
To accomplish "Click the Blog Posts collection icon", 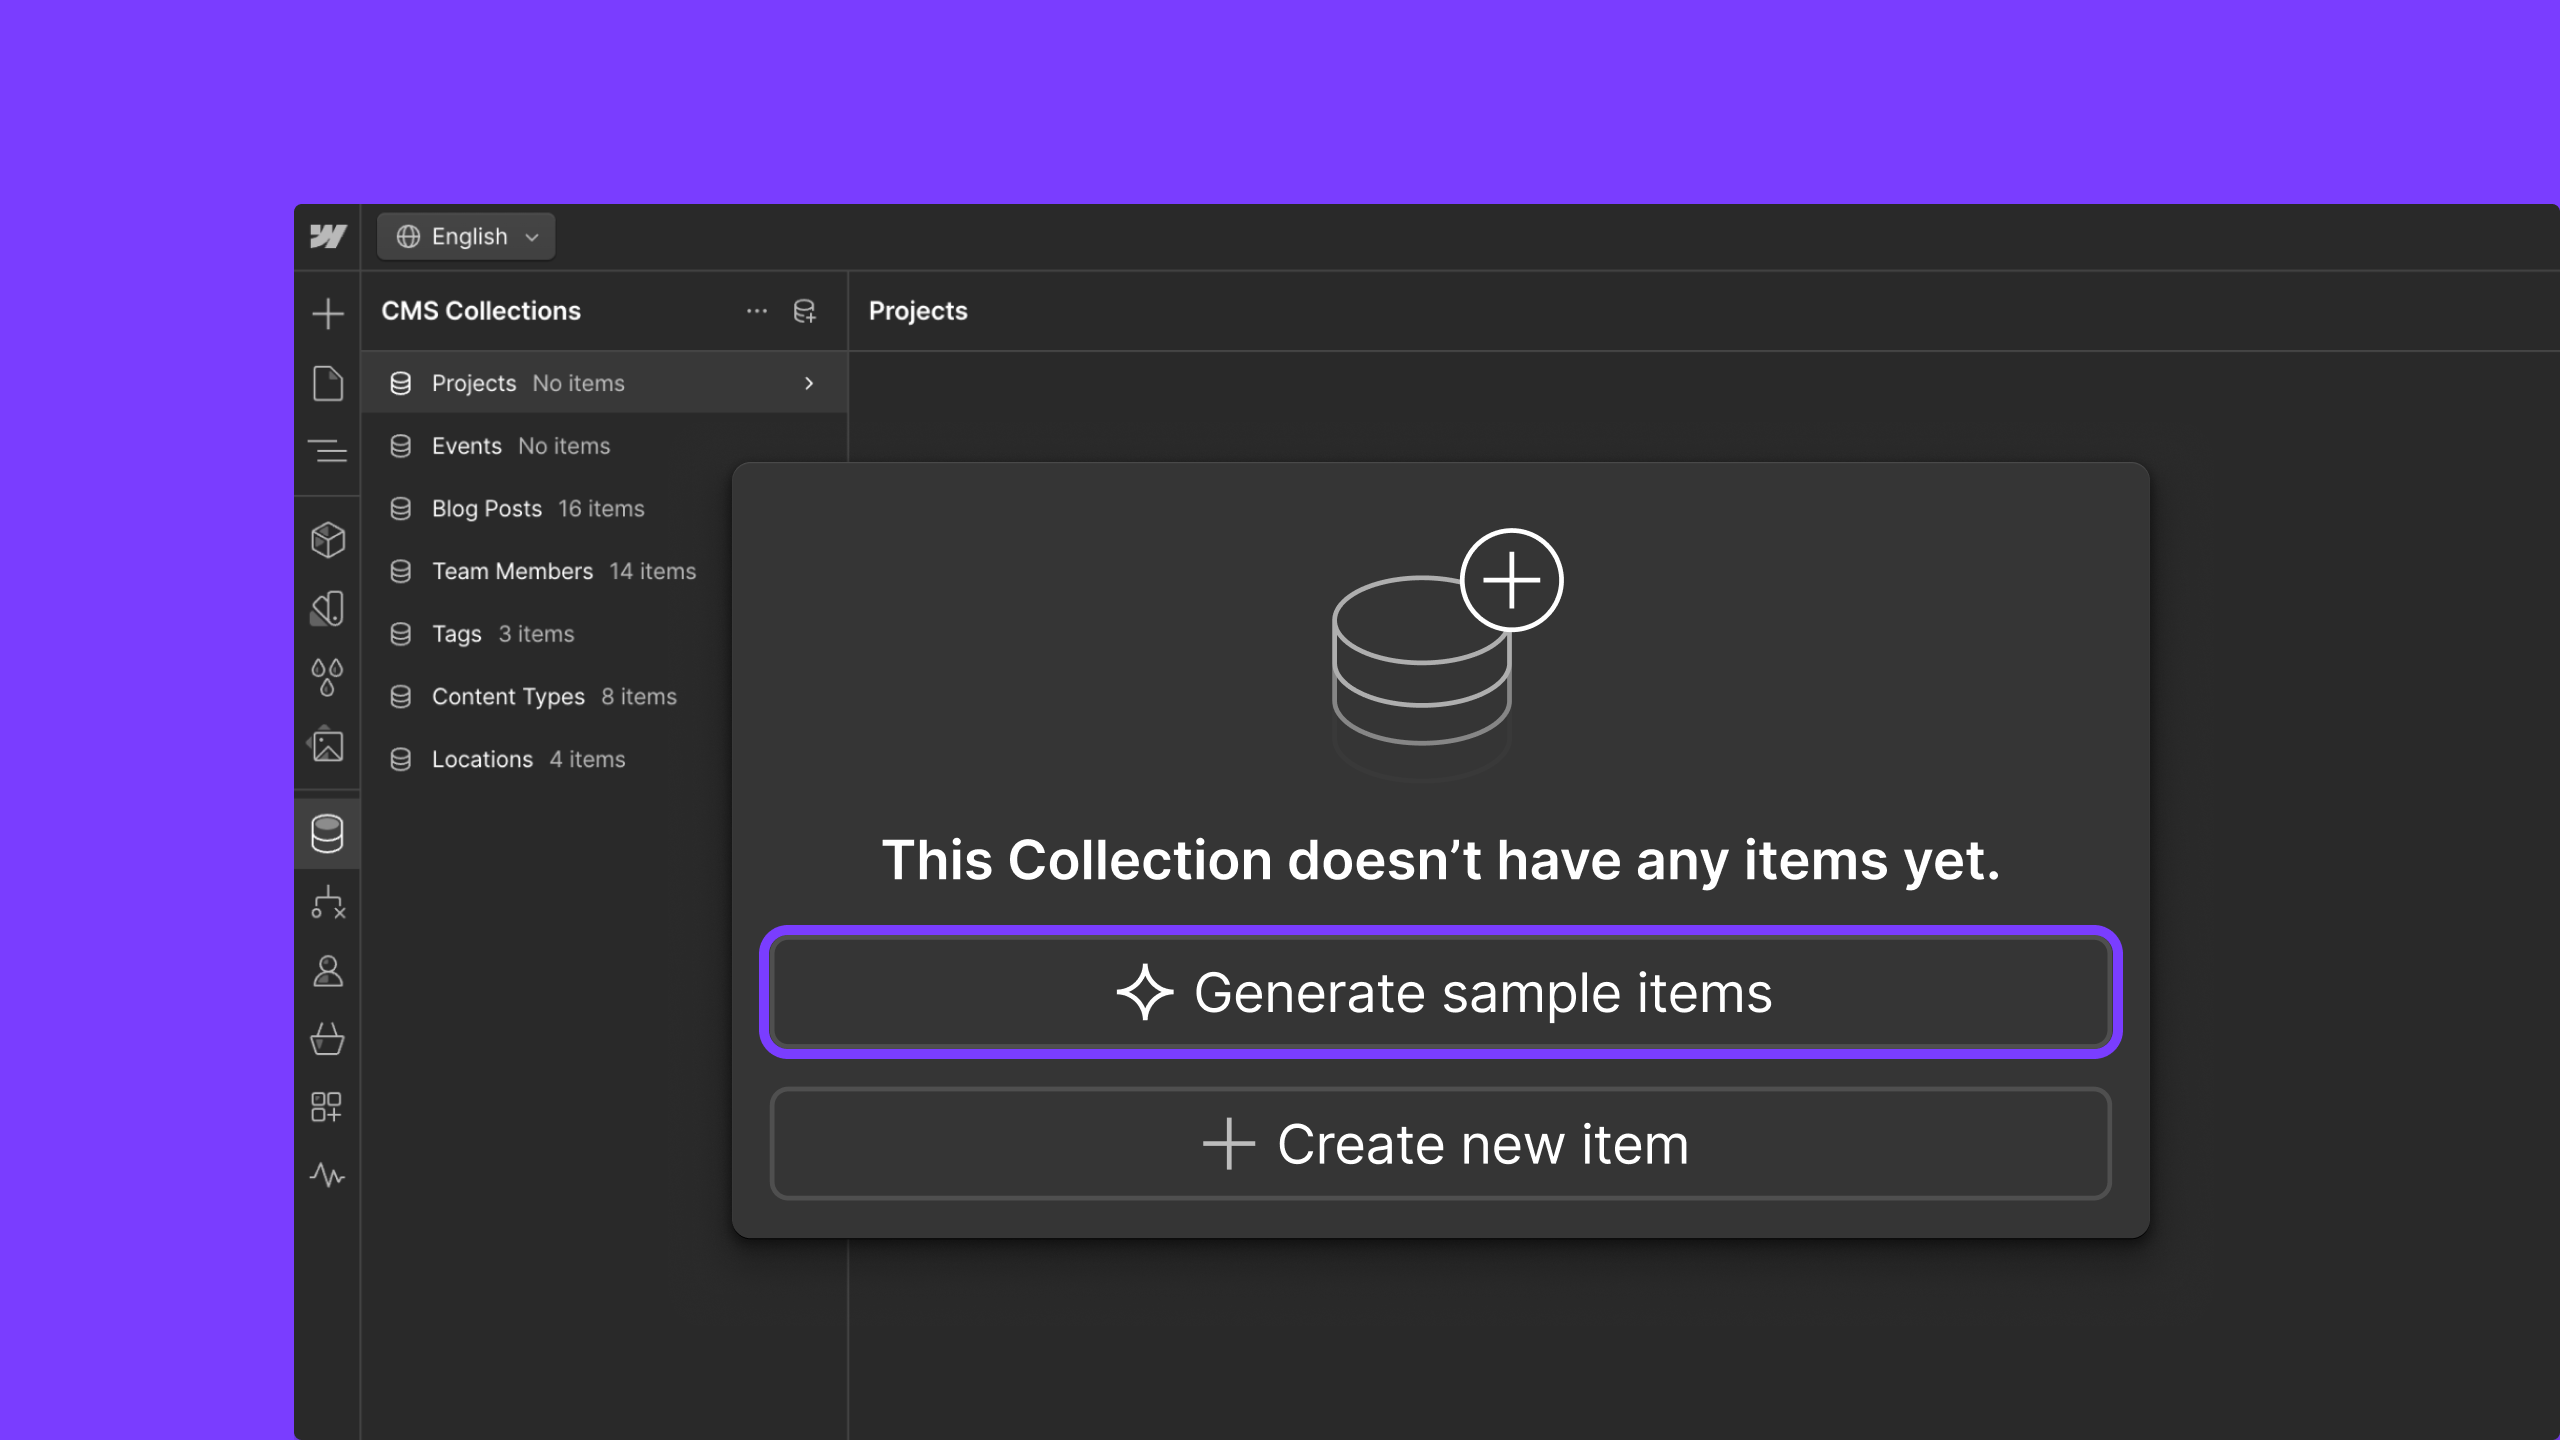I will pyautogui.click(x=401, y=509).
